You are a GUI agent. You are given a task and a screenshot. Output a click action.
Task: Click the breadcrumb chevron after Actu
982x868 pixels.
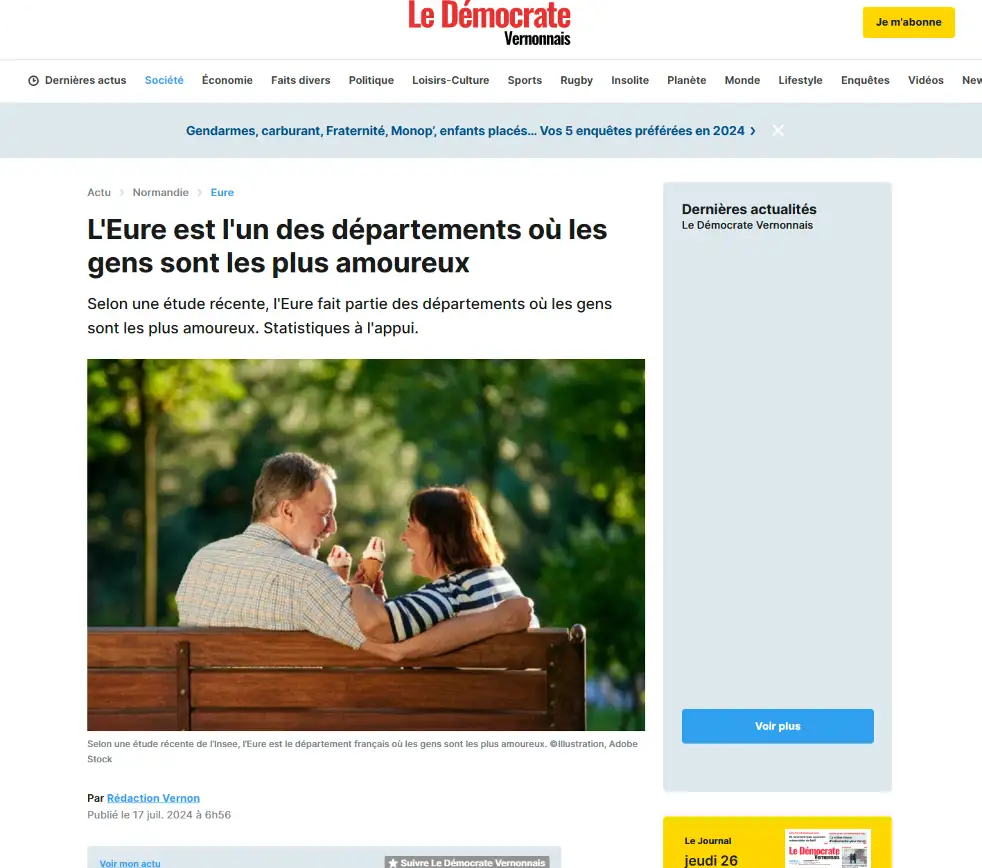pos(121,193)
